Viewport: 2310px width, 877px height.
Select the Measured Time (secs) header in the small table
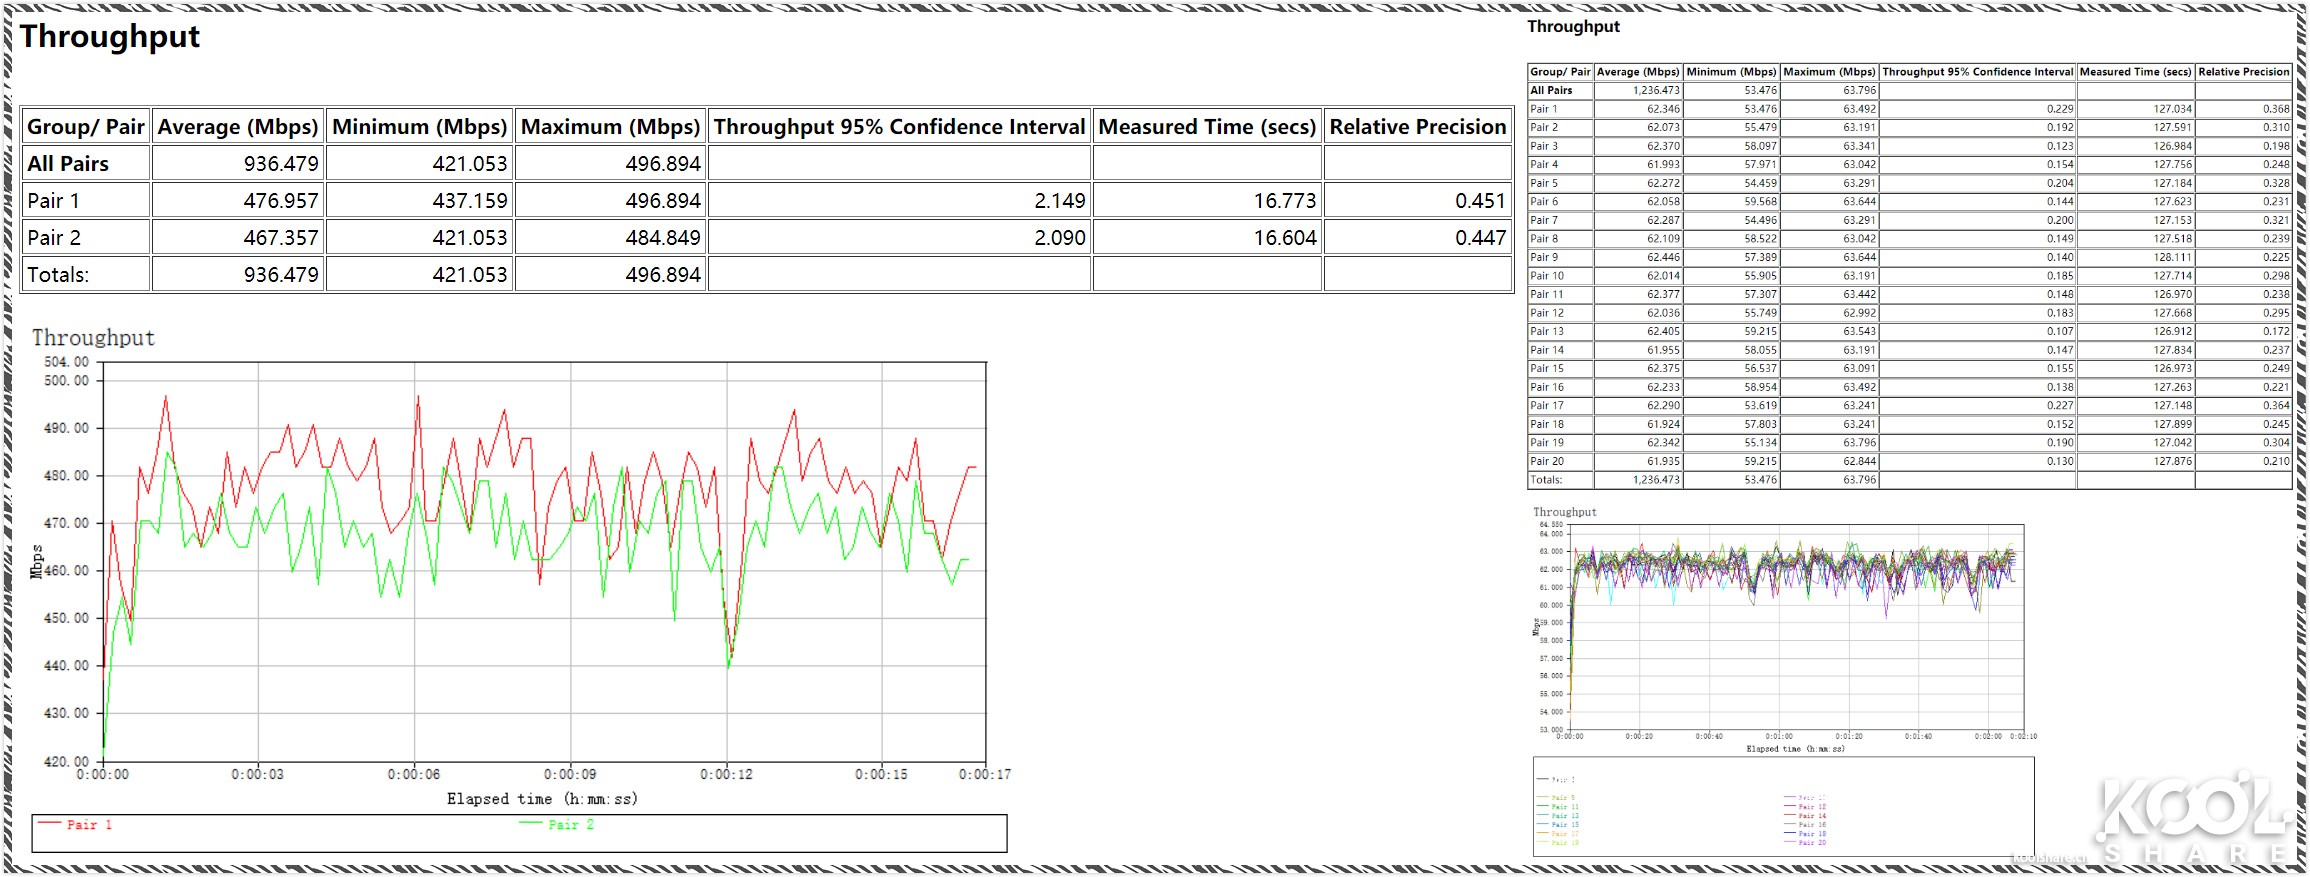(2135, 72)
